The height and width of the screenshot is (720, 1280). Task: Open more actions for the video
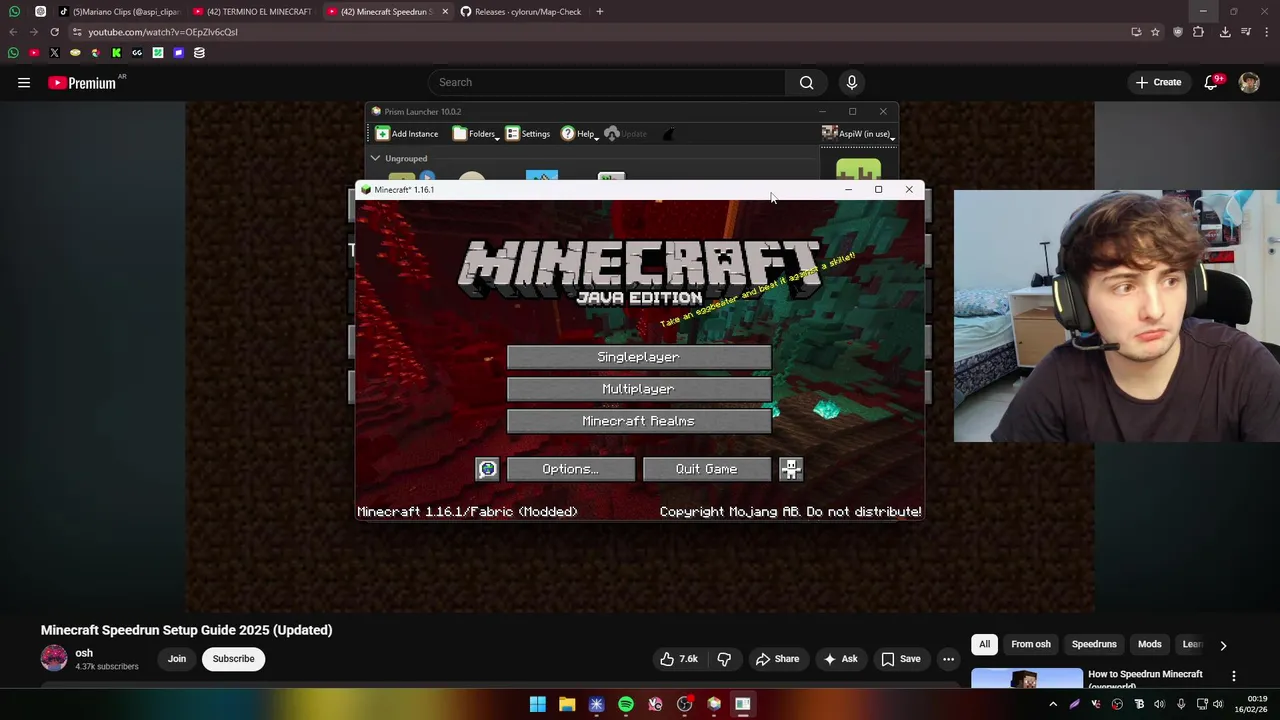[x=948, y=659]
